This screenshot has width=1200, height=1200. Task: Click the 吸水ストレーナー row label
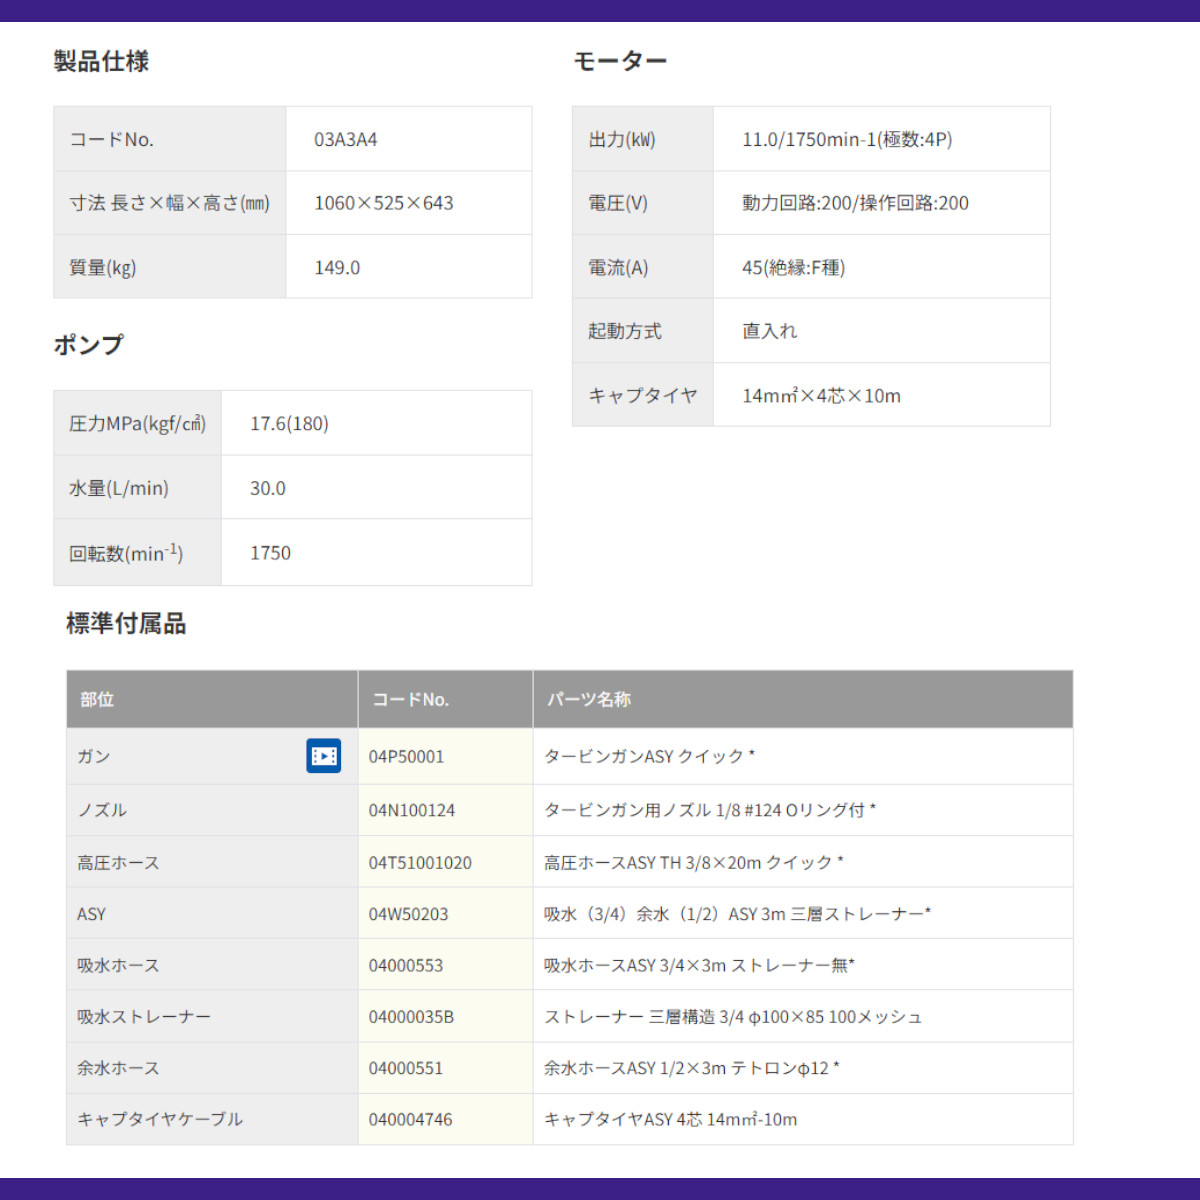(144, 1017)
